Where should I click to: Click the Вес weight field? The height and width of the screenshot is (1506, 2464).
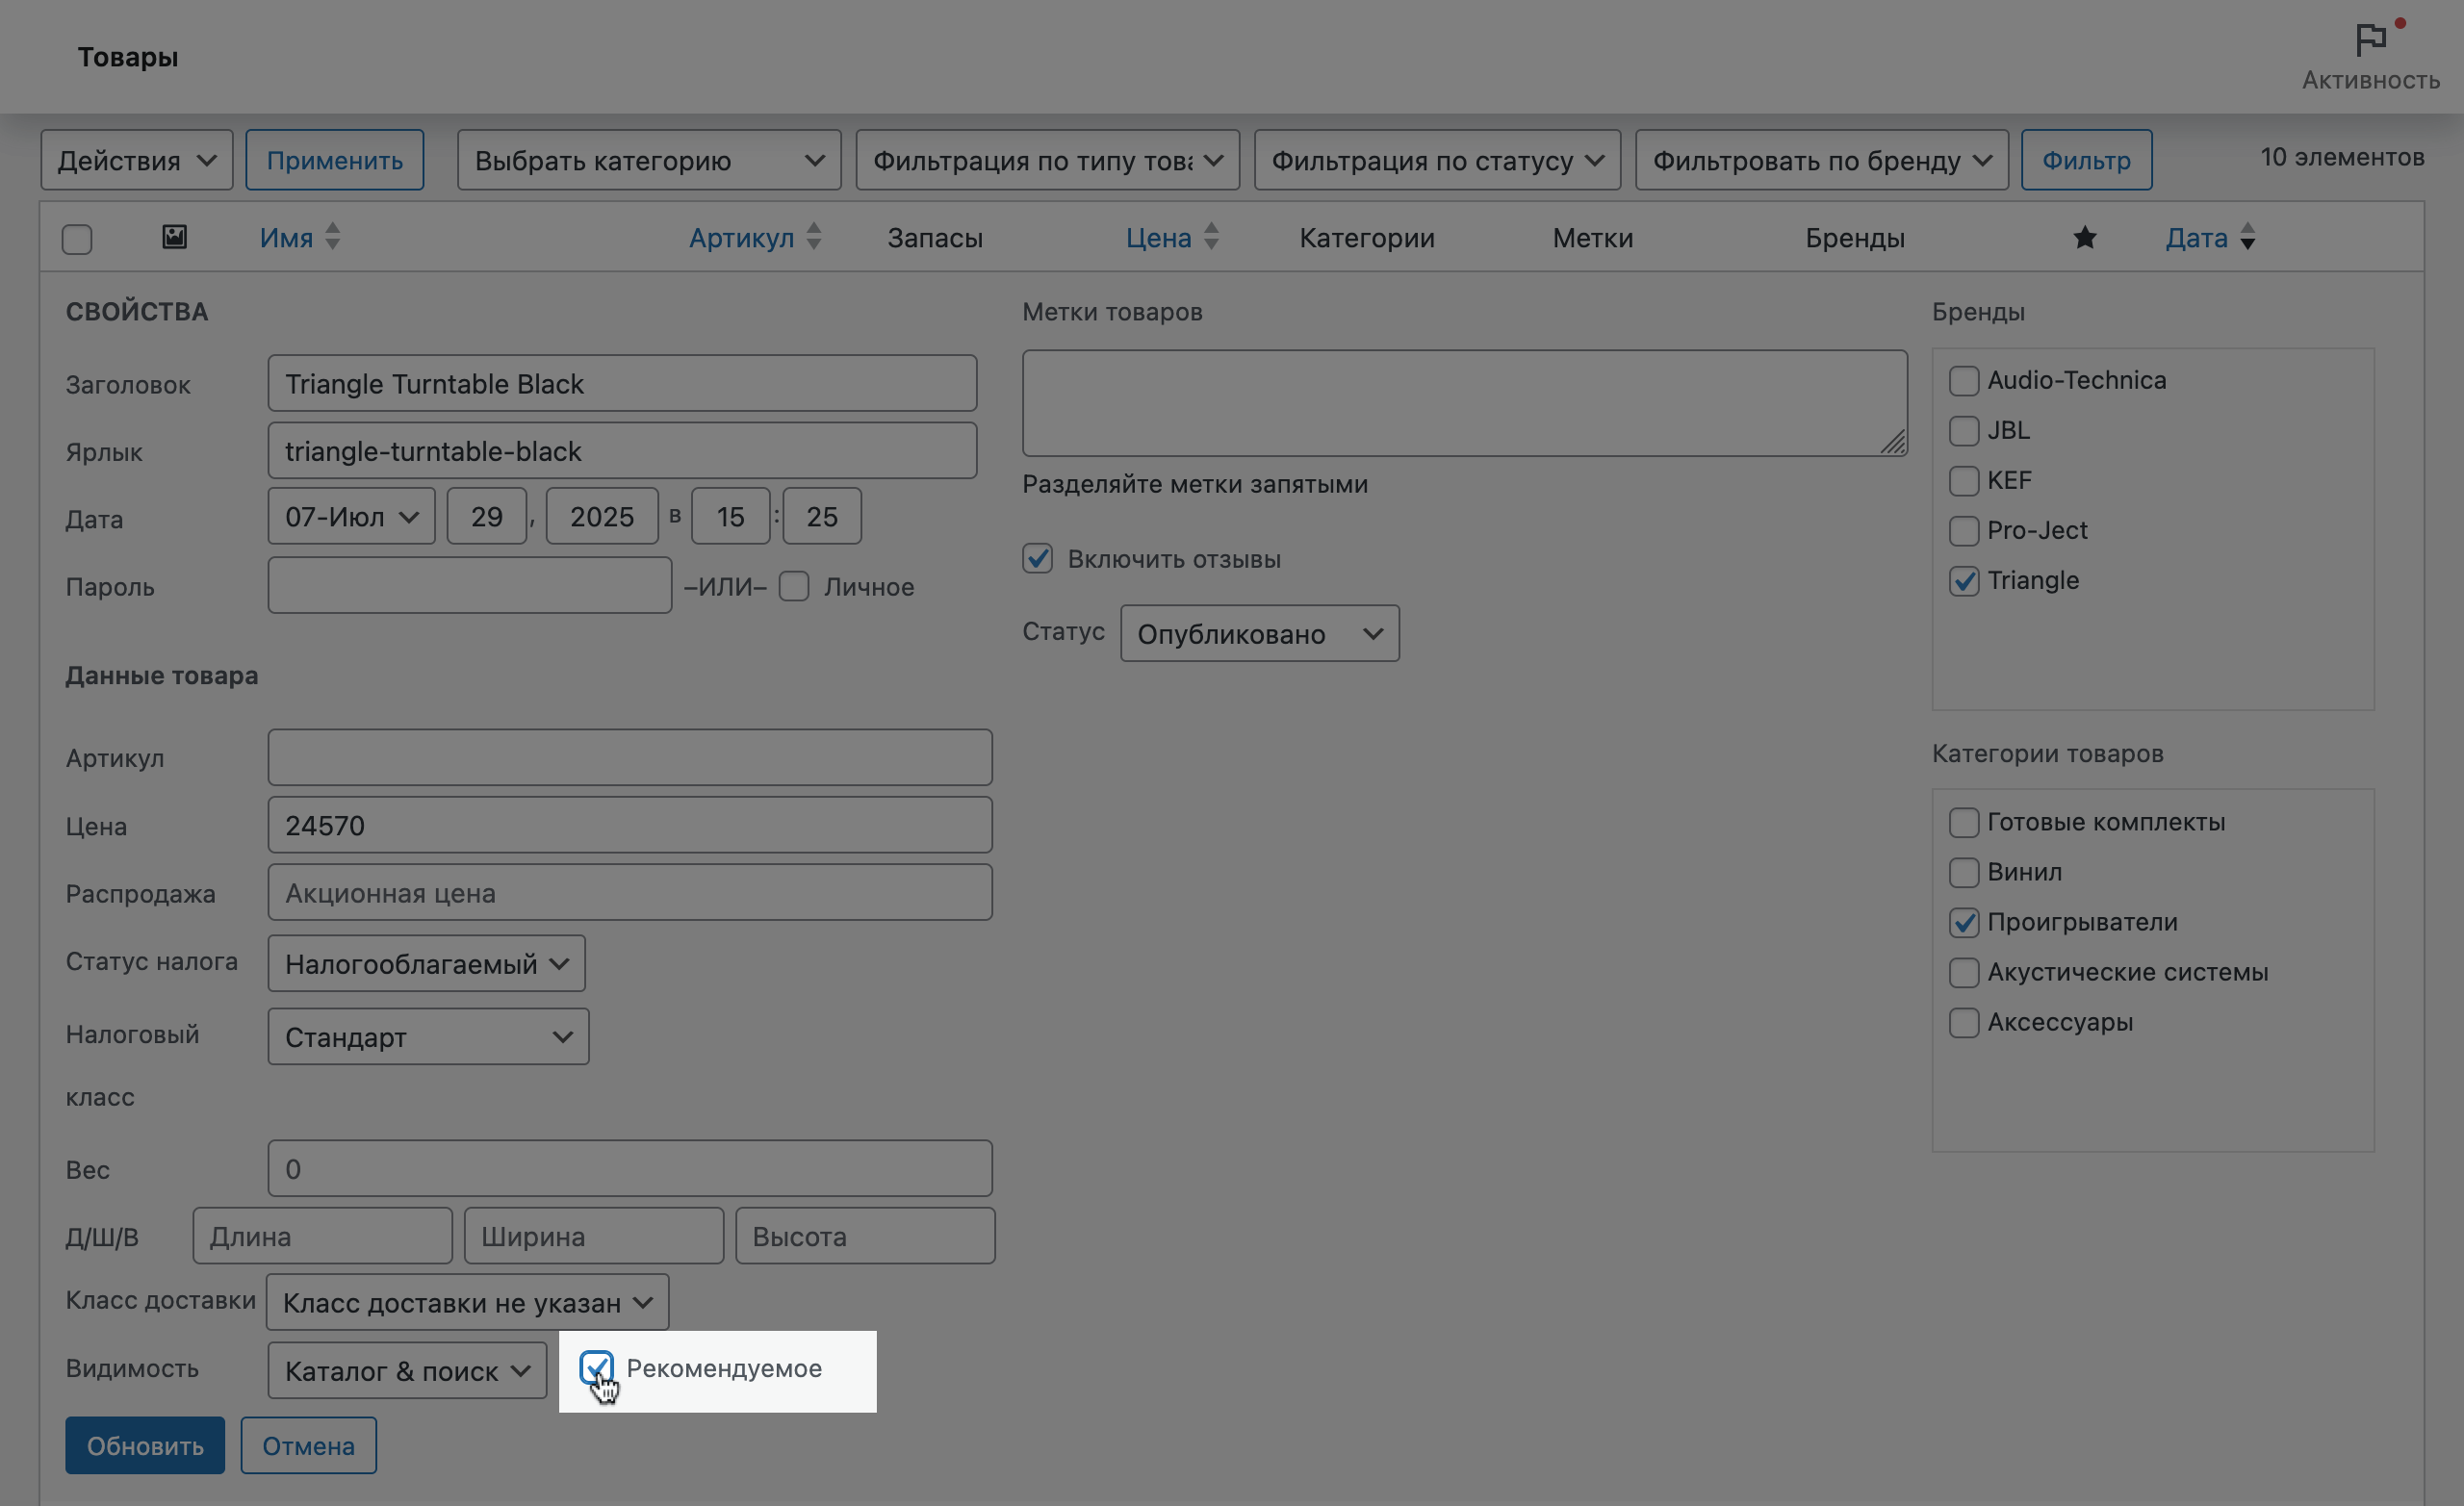tap(630, 1168)
